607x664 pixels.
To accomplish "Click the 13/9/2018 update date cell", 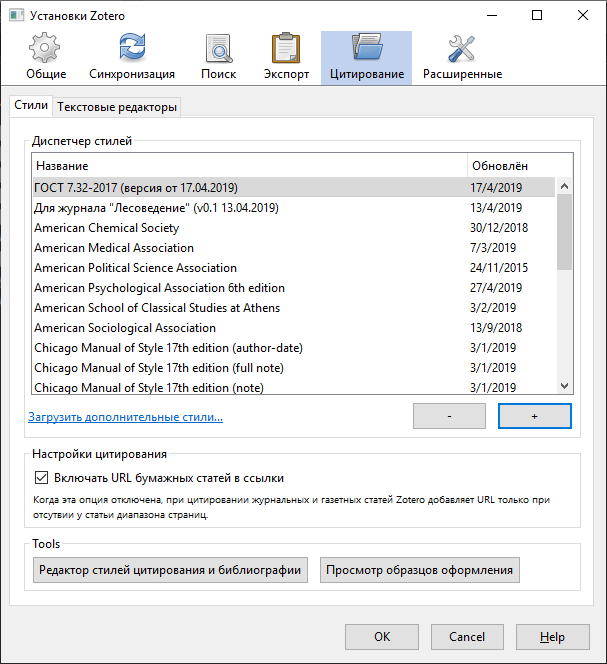I will tap(496, 328).
